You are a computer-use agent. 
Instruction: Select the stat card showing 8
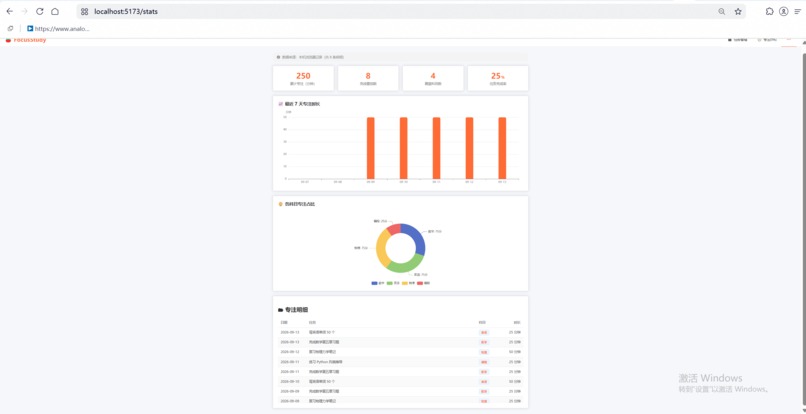click(x=368, y=78)
